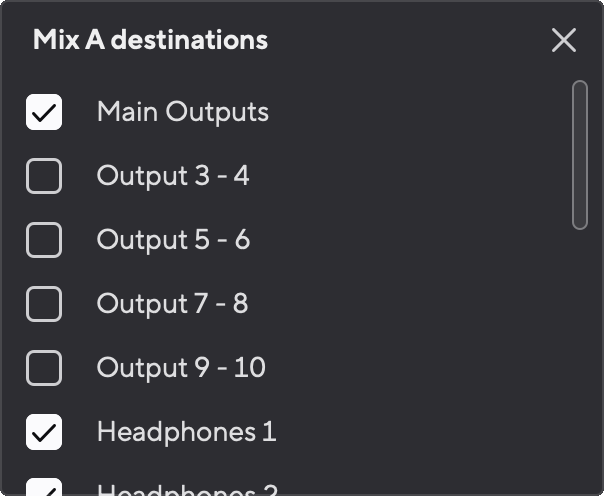The image size is (604, 496).
Task: Toggle the partially visible Headphones 2 checkbox
Action: [x=44, y=489]
